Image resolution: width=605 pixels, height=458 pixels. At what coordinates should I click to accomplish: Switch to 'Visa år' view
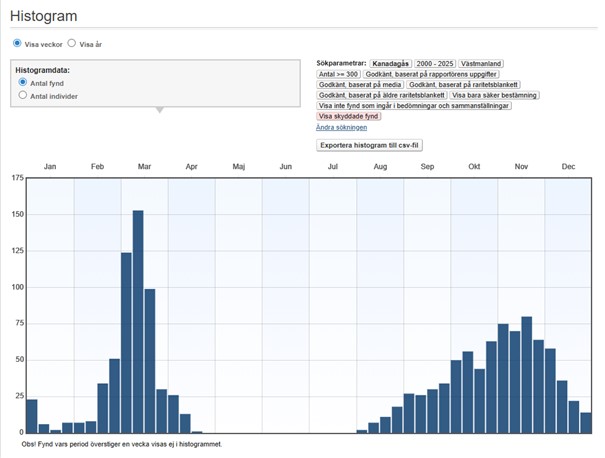(x=71, y=43)
